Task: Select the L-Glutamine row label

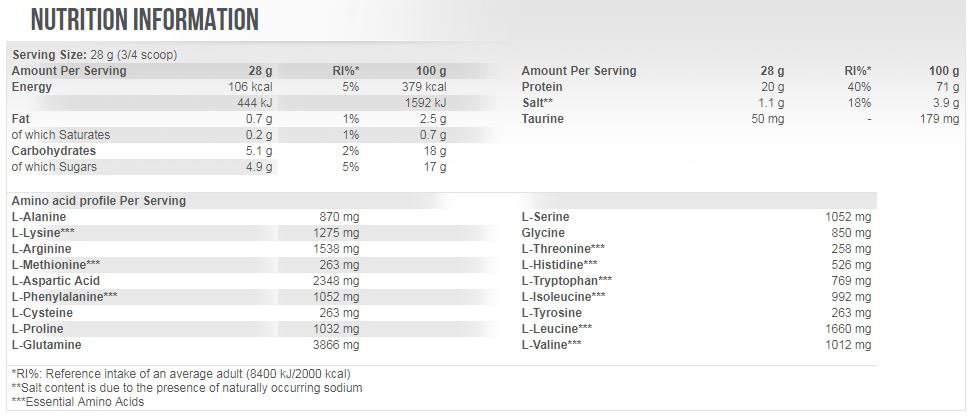Action: click(x=46, y=345)
